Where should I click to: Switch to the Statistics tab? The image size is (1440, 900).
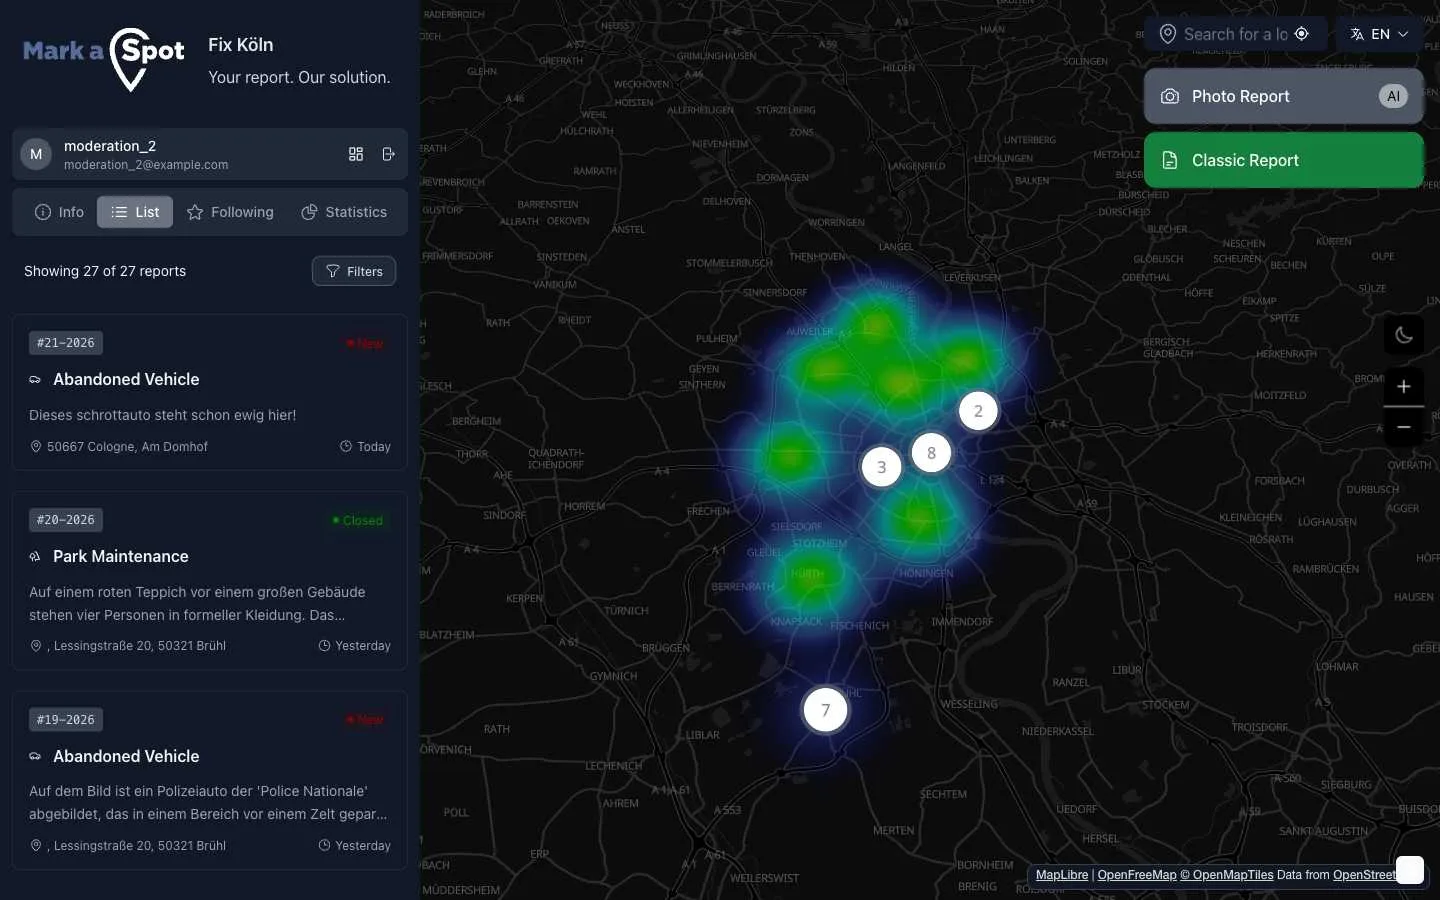tap(344, 212)
